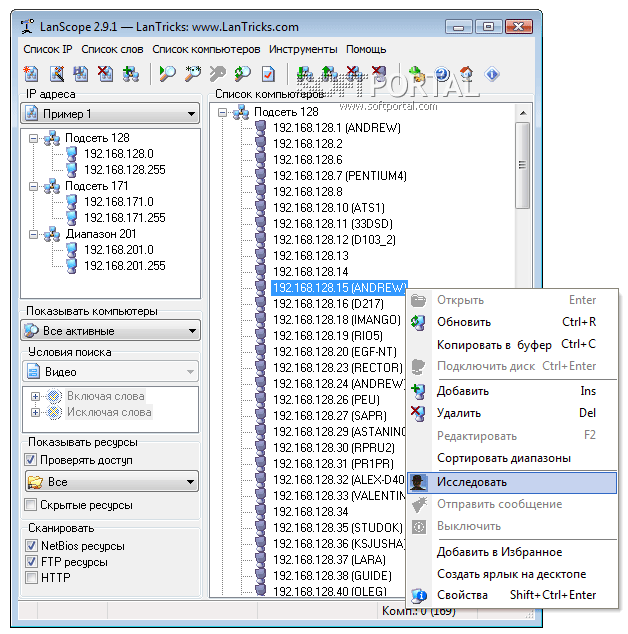
Task: Open the Помощь menu
Action: [366, 49]
